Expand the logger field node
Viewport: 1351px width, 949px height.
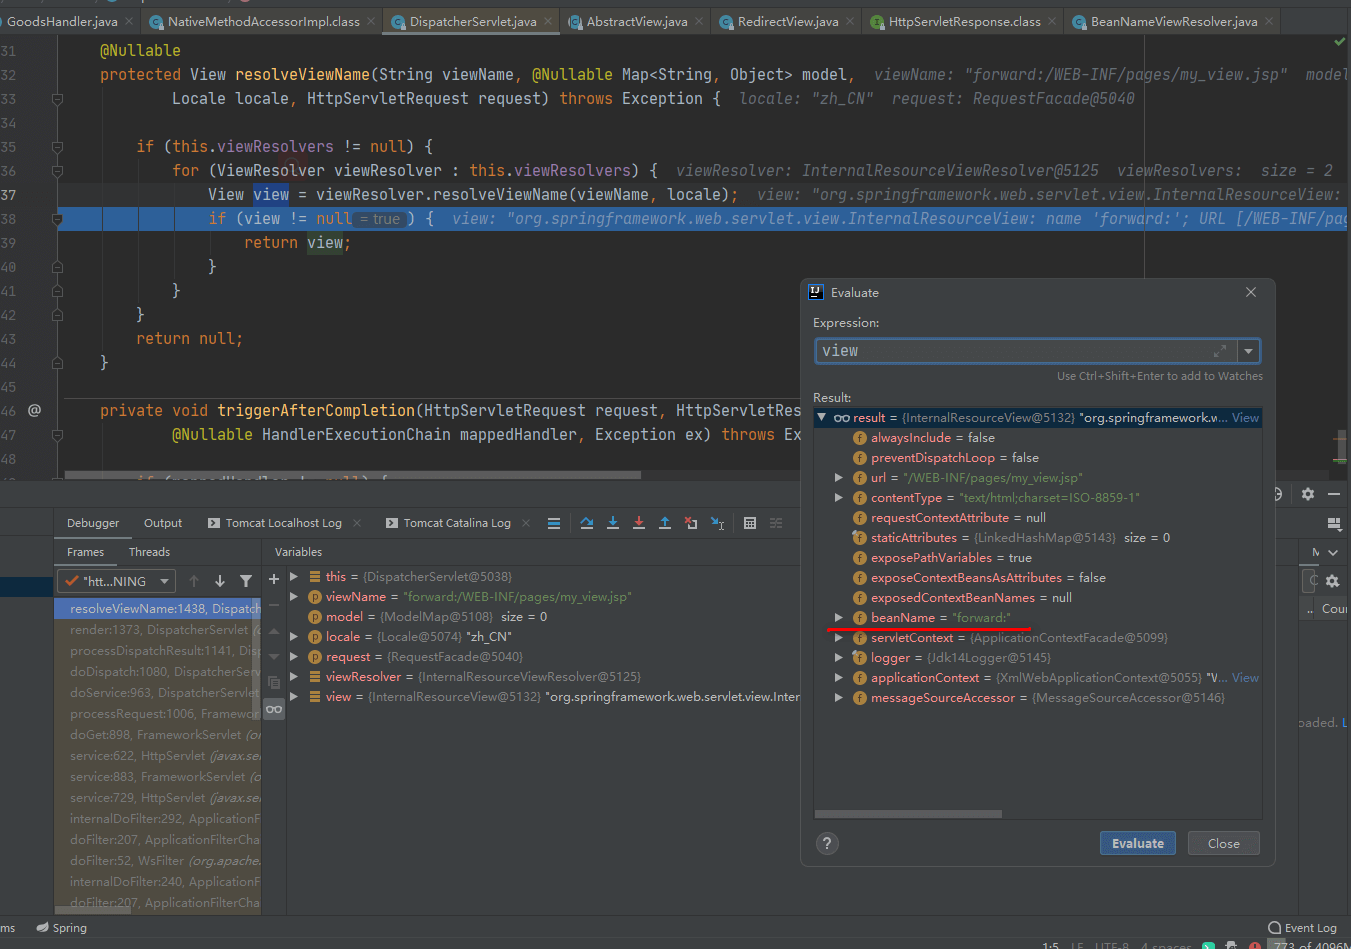coord(839,658)
